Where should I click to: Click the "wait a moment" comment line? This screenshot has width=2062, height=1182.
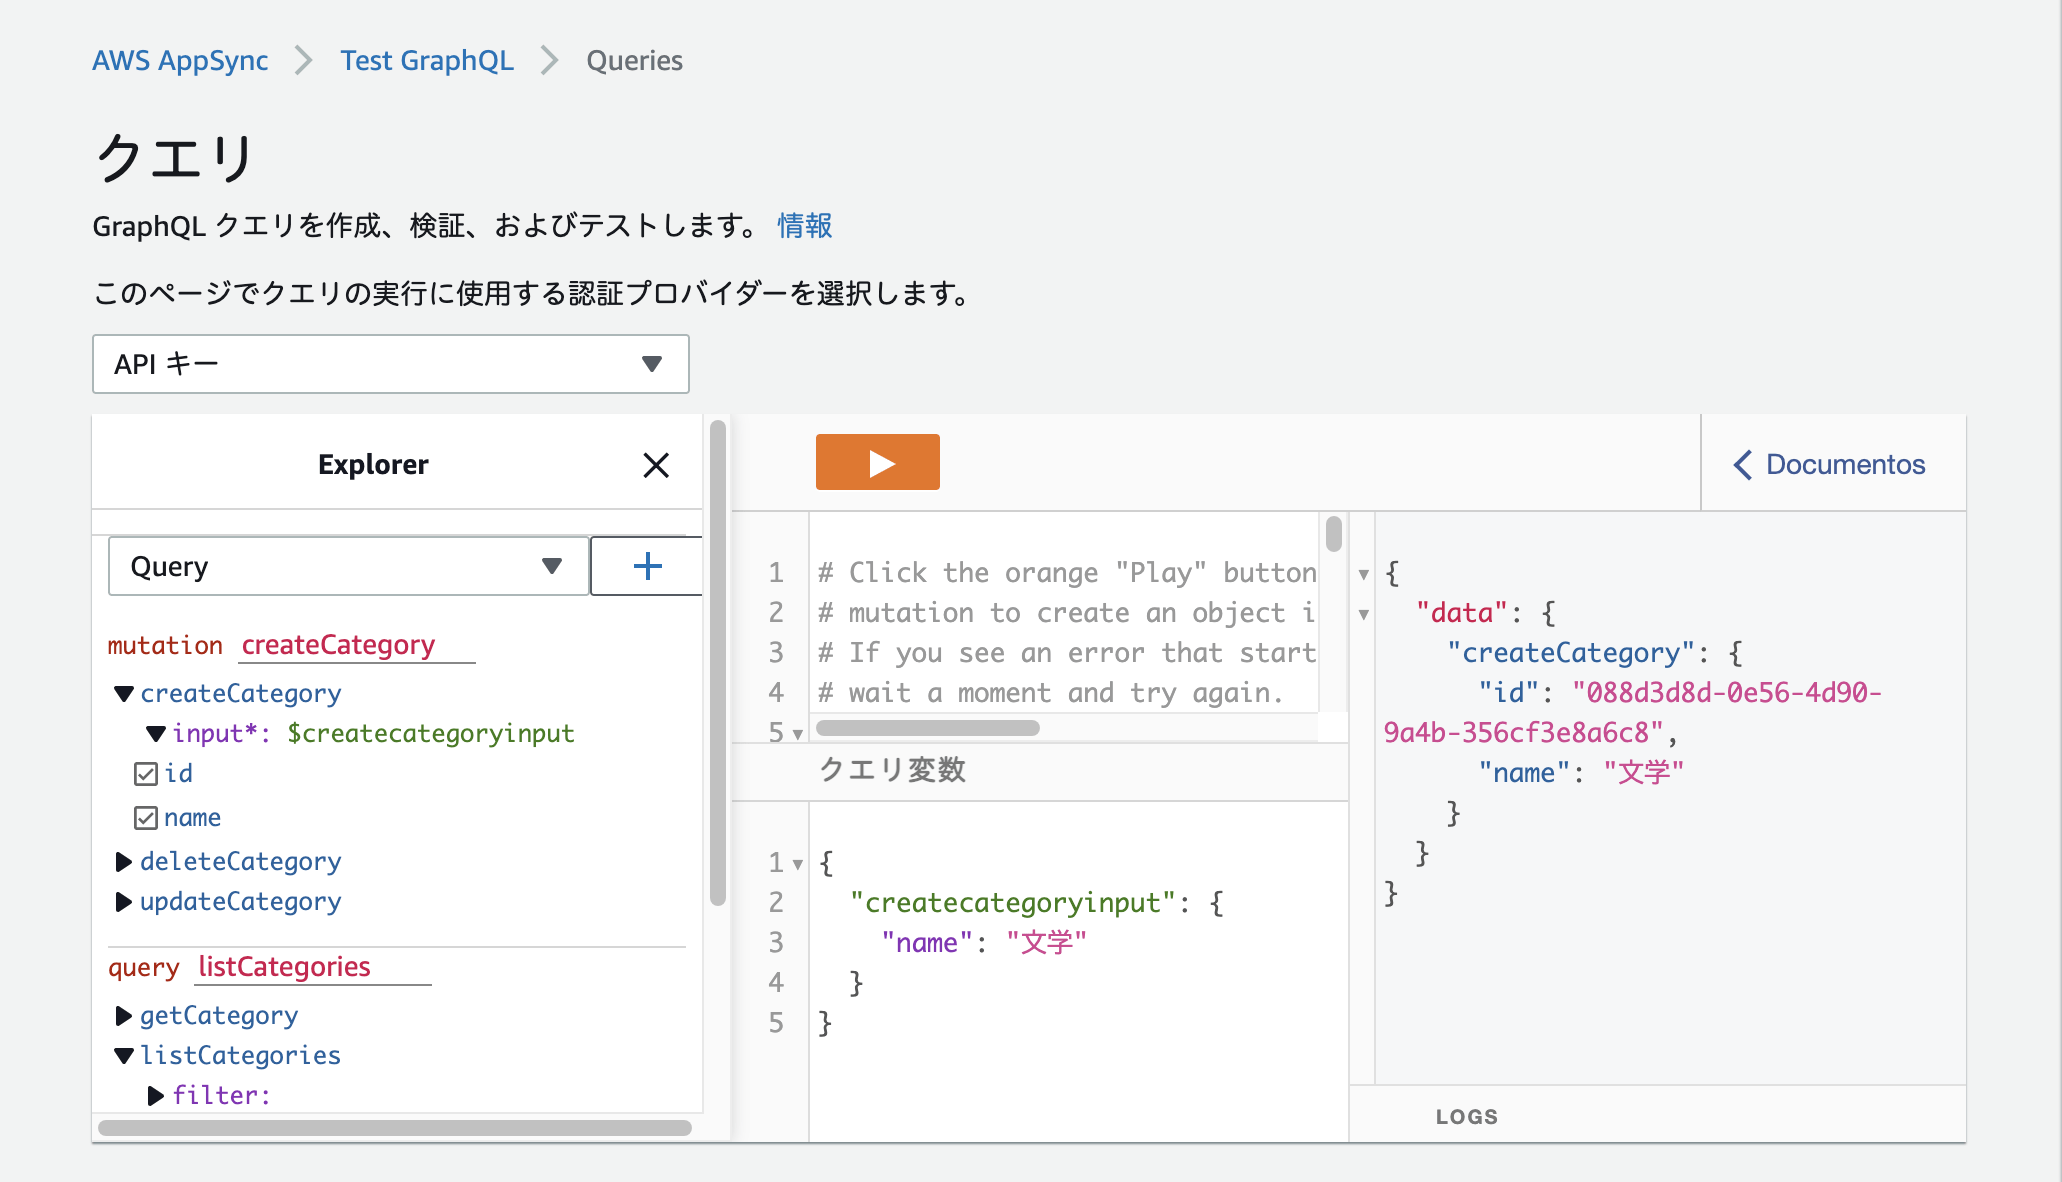1050,693
